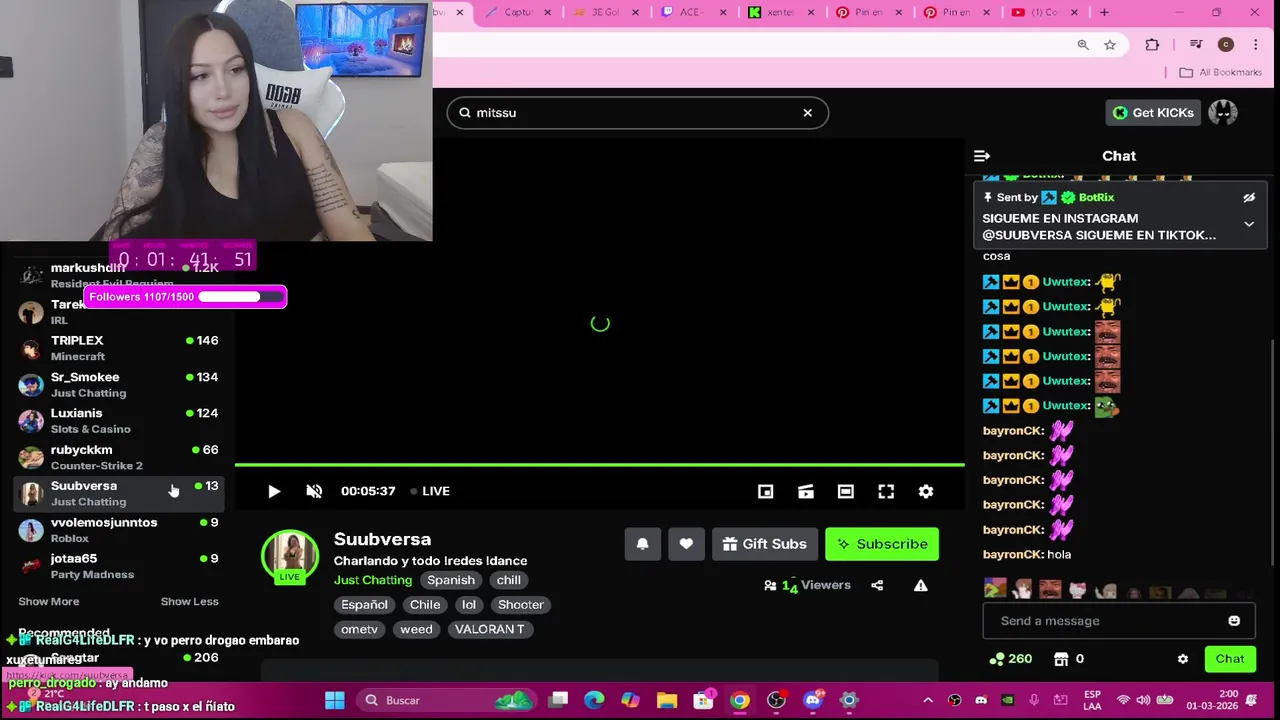Viewport: 1280px width, 720px height.
Task: Click the green Subscribe button
Action: [882, 544]
